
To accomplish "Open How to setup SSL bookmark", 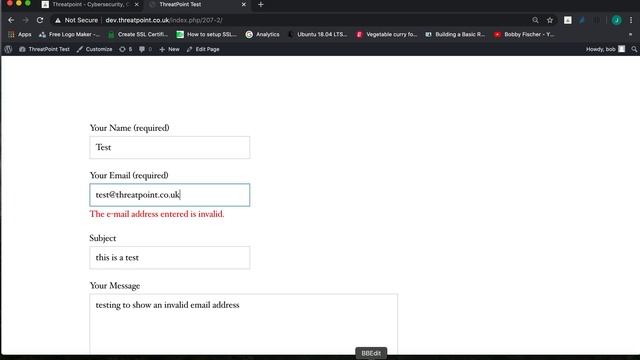I will coord(207,35).
